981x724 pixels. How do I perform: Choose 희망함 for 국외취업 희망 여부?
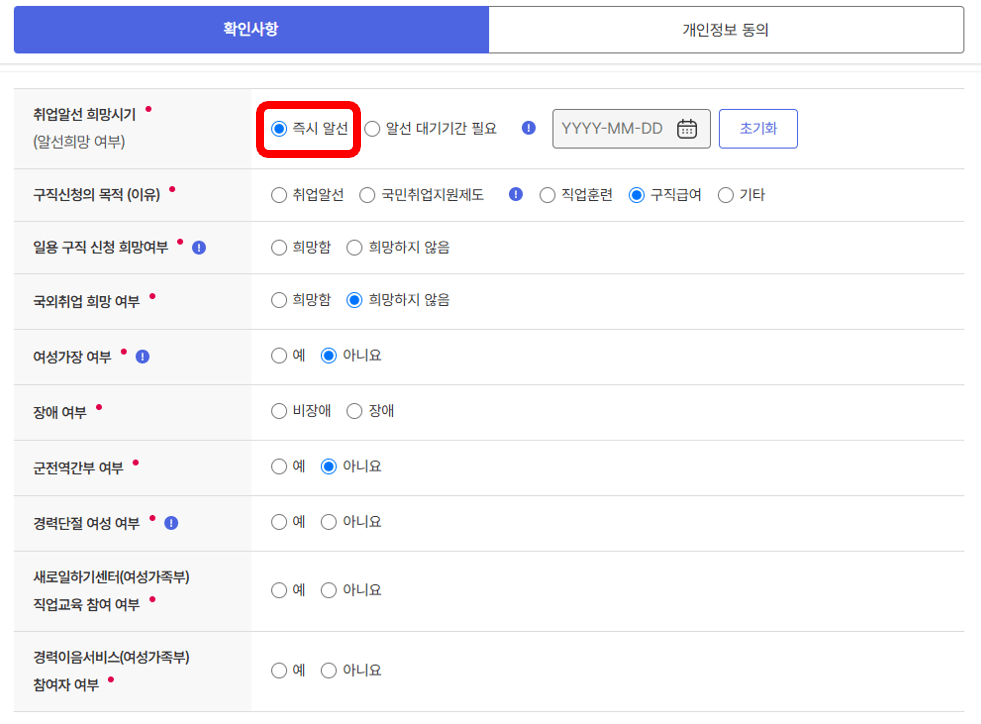[x=280, y=300]
